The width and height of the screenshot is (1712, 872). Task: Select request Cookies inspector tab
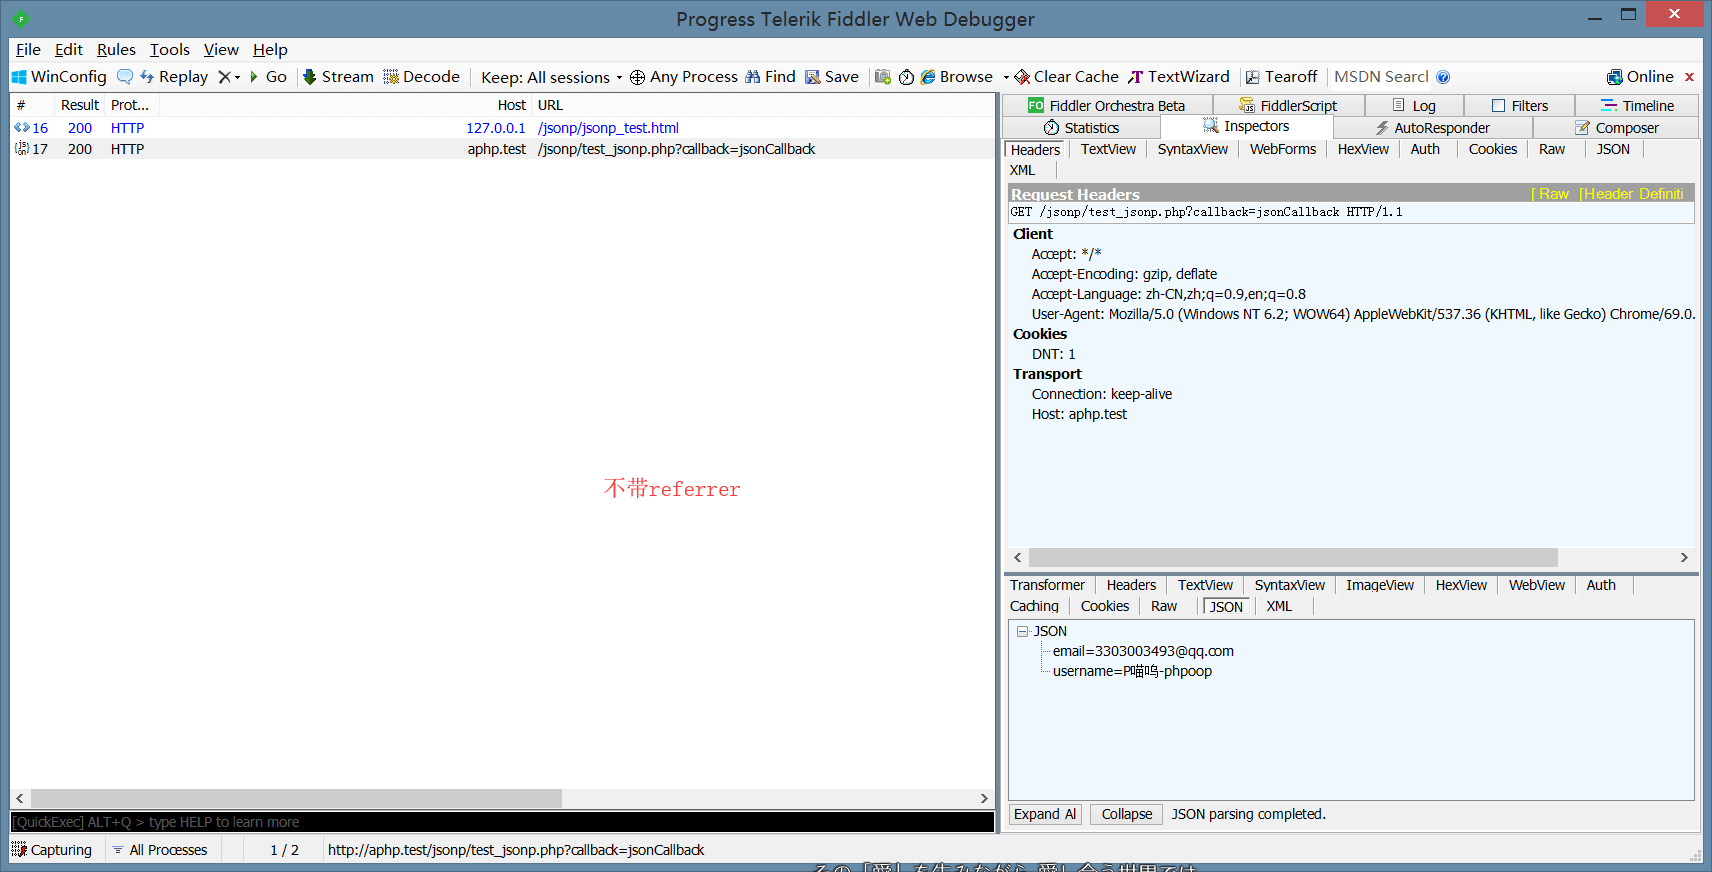(x=1493, y=149)
